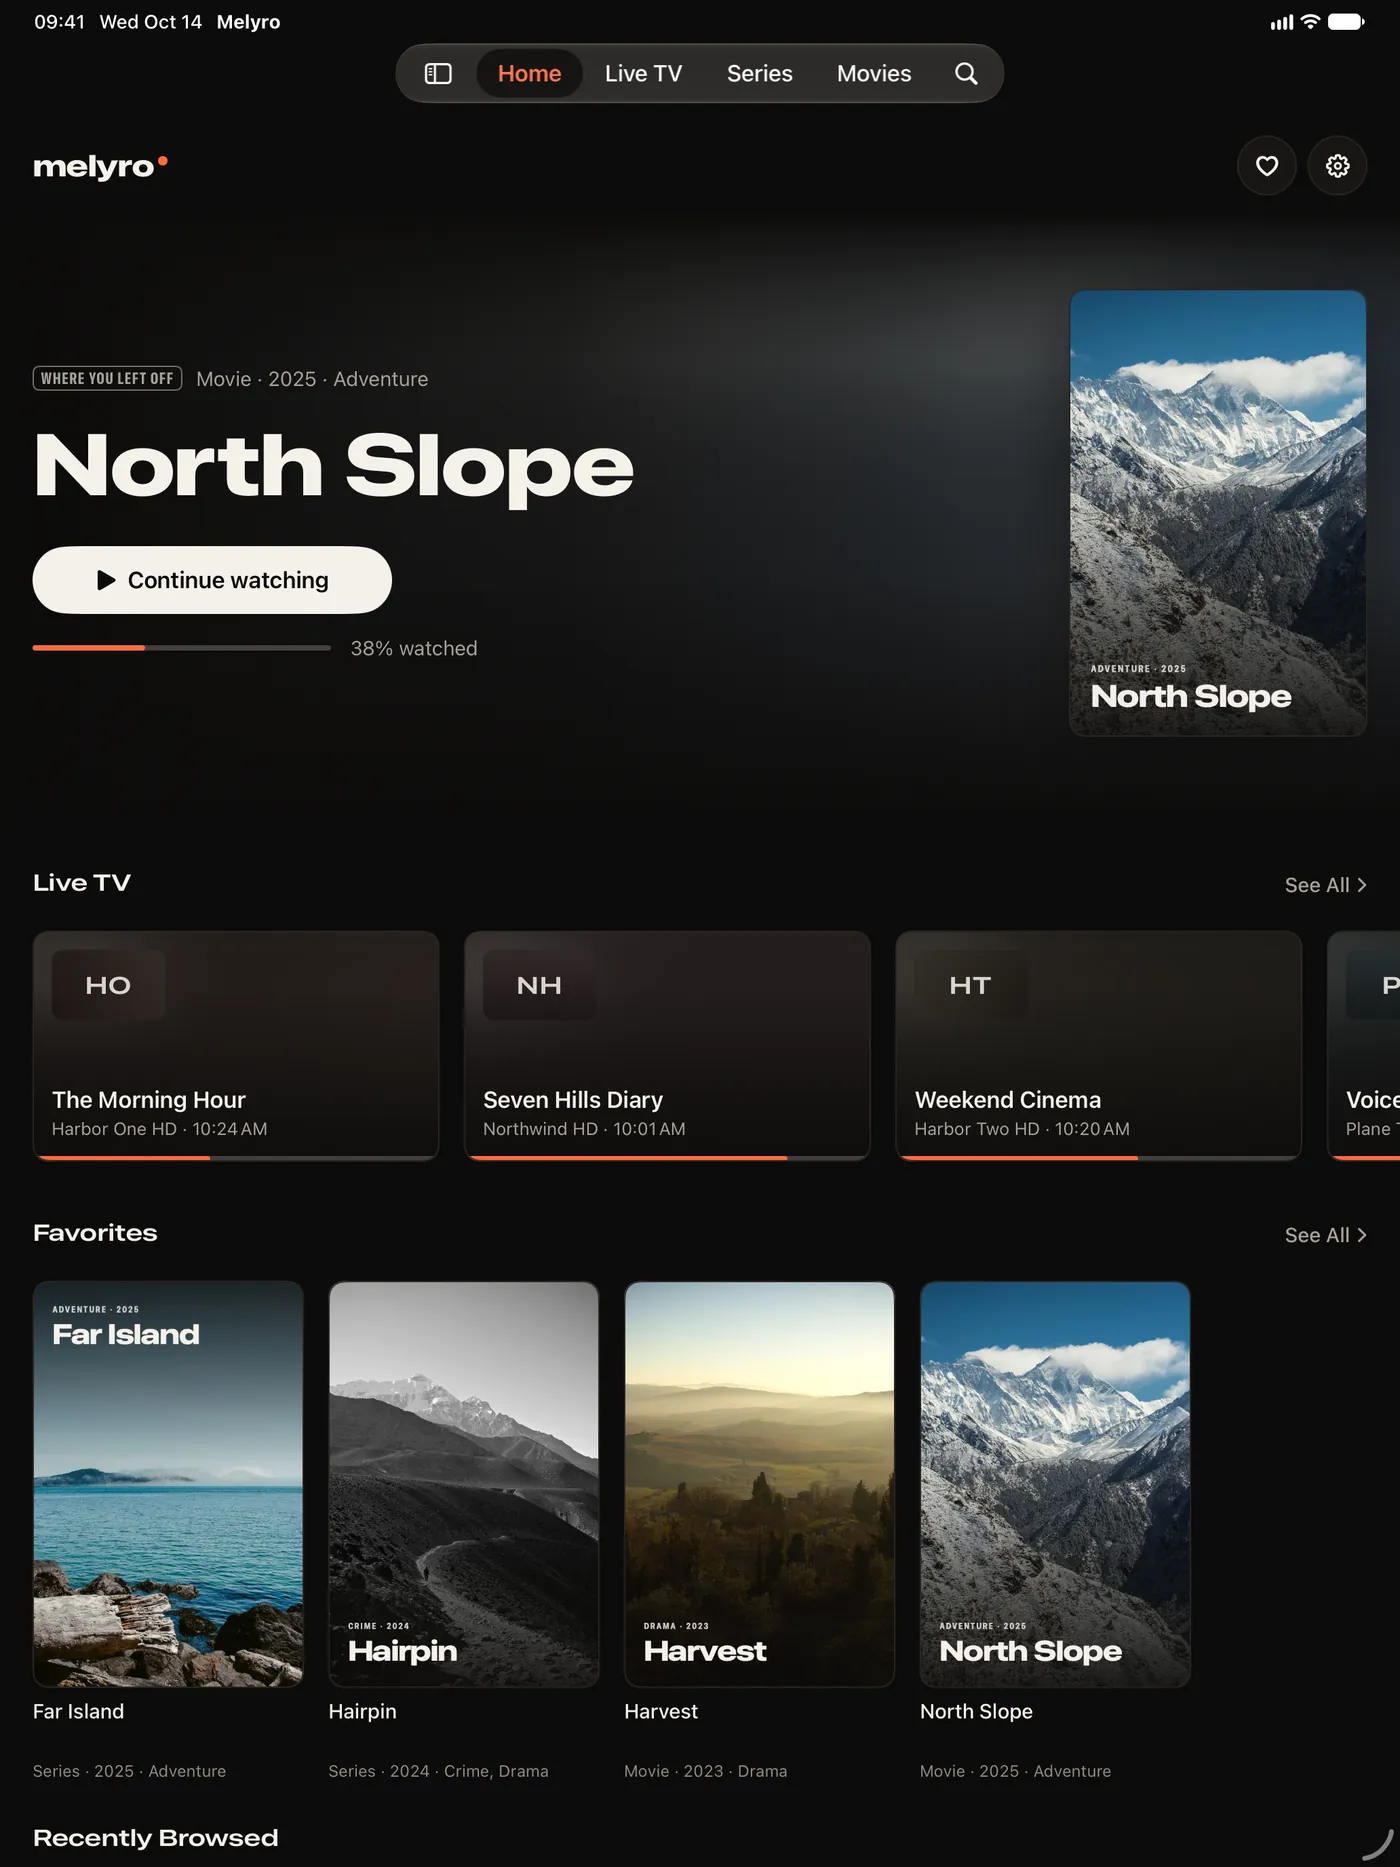Switch to Live TV tab
This screenshot has width=1400, height=1867.
click(643, 73)
